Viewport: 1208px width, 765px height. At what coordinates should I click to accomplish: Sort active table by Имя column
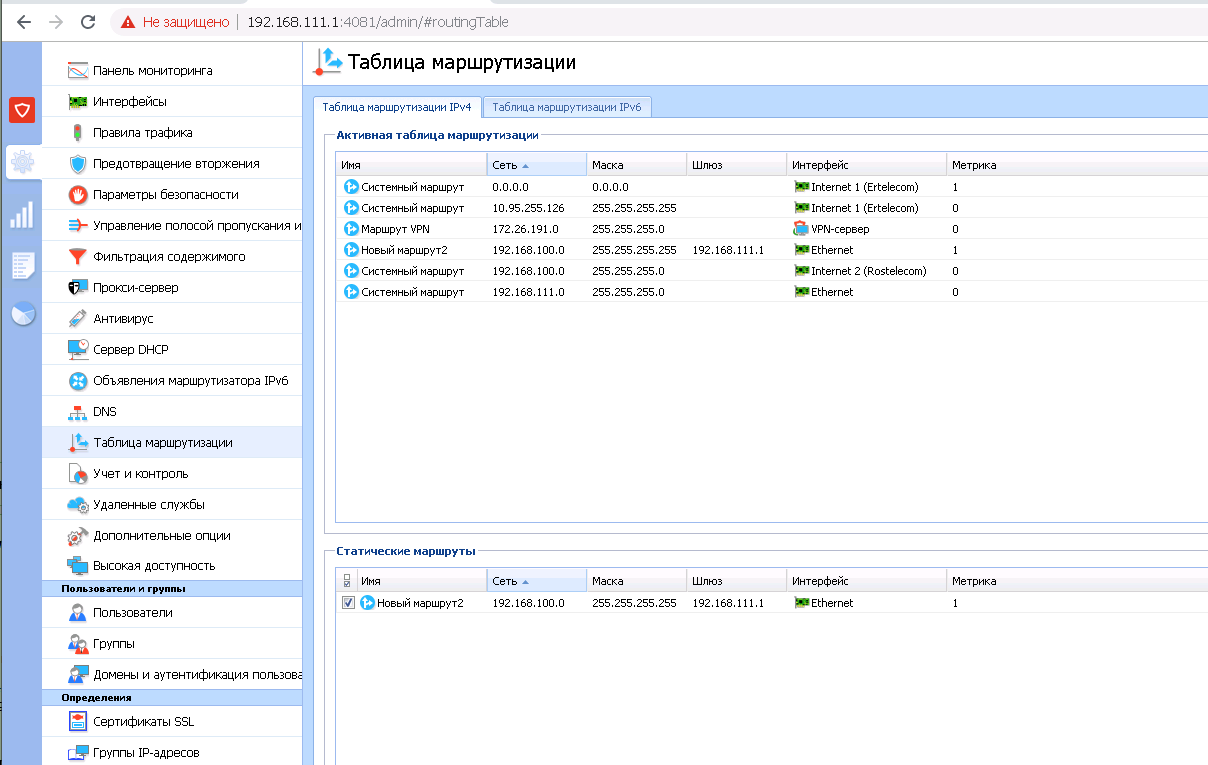(411, 165)
